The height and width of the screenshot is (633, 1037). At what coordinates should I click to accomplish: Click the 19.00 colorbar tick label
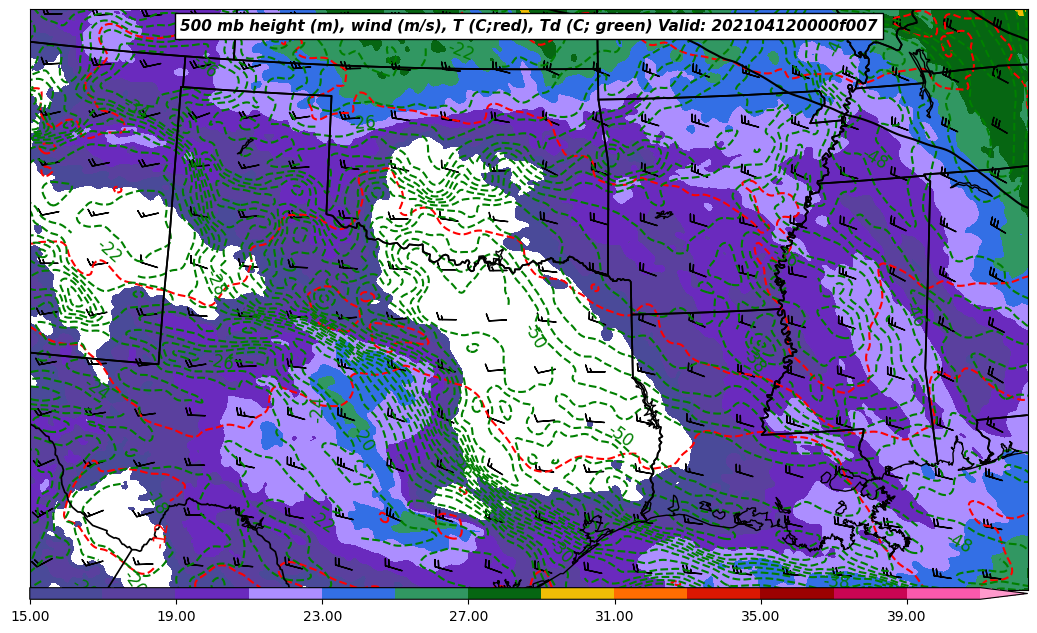176,617
